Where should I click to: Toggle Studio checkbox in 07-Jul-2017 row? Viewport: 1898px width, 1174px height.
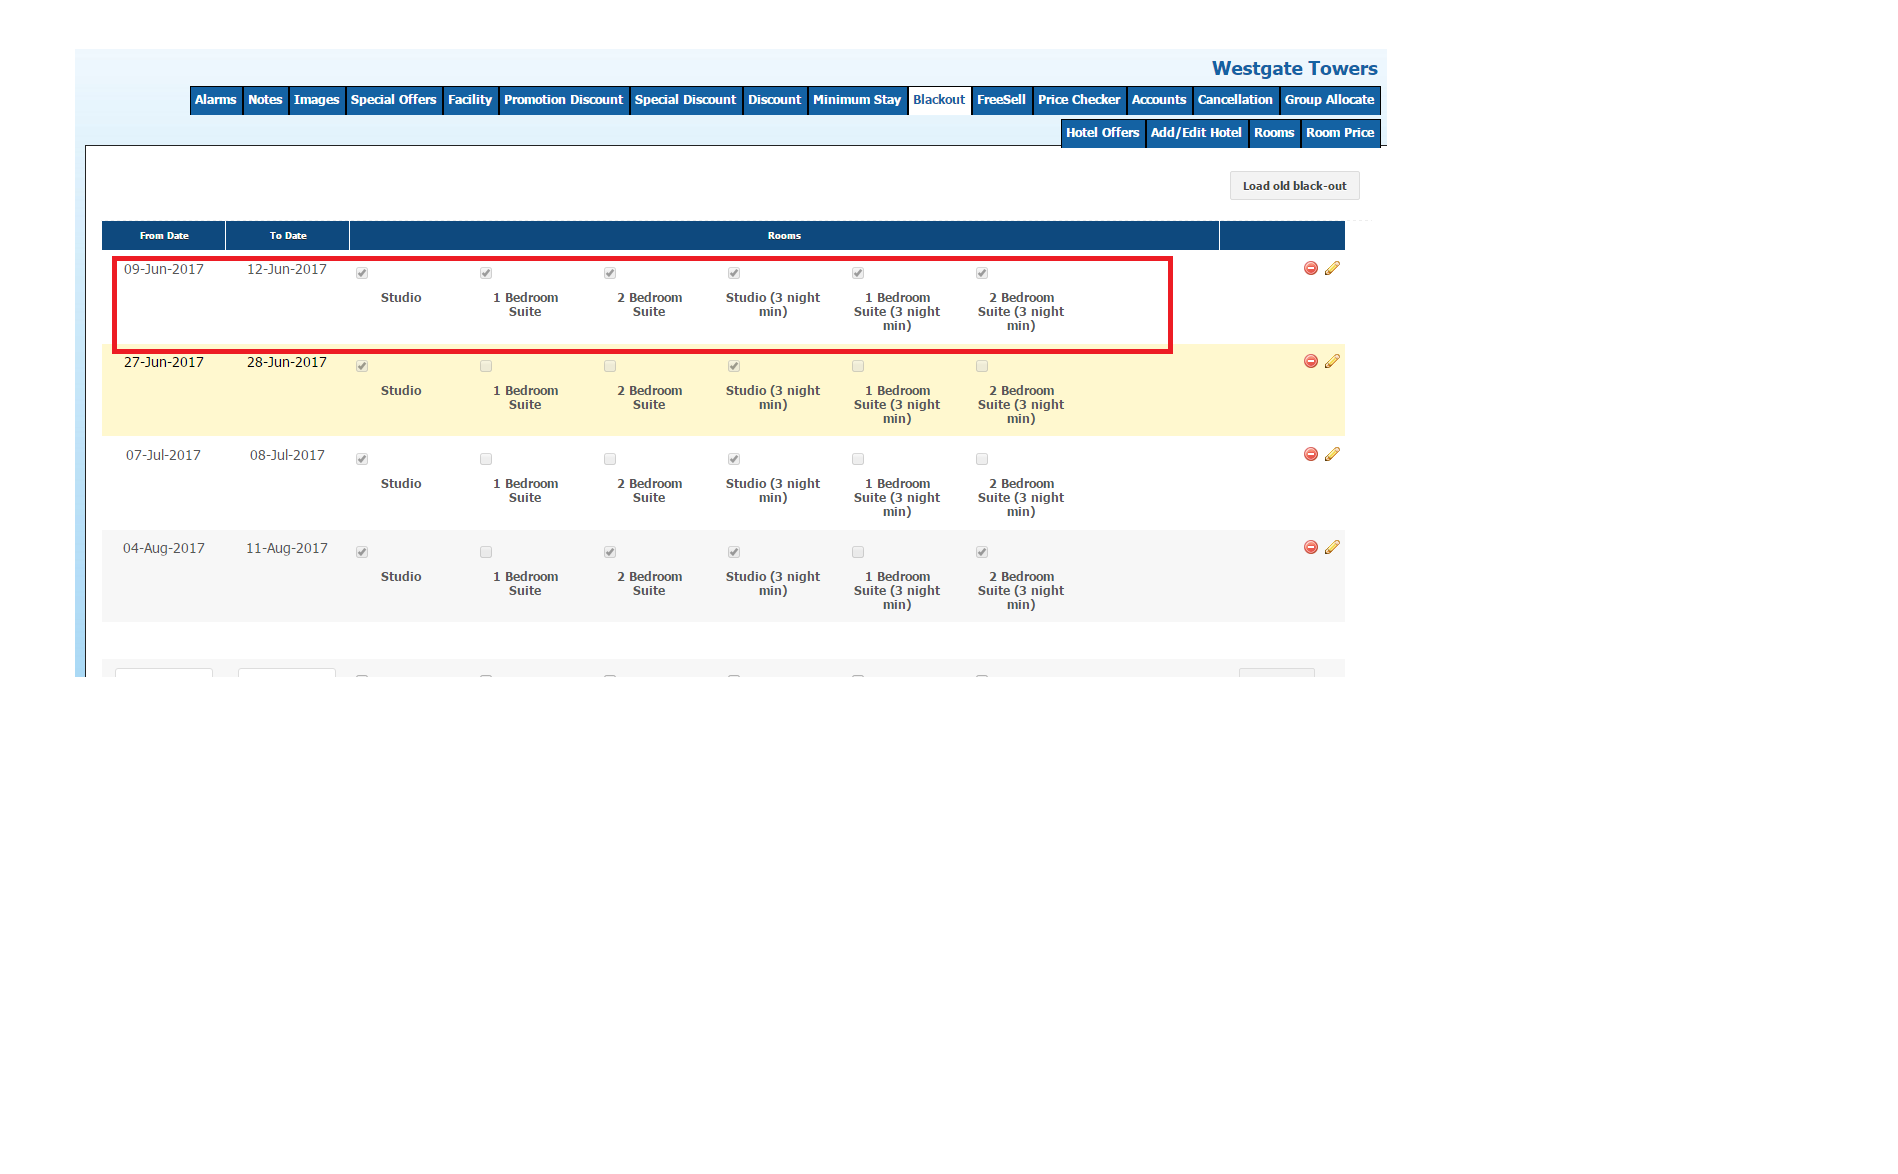362,459
